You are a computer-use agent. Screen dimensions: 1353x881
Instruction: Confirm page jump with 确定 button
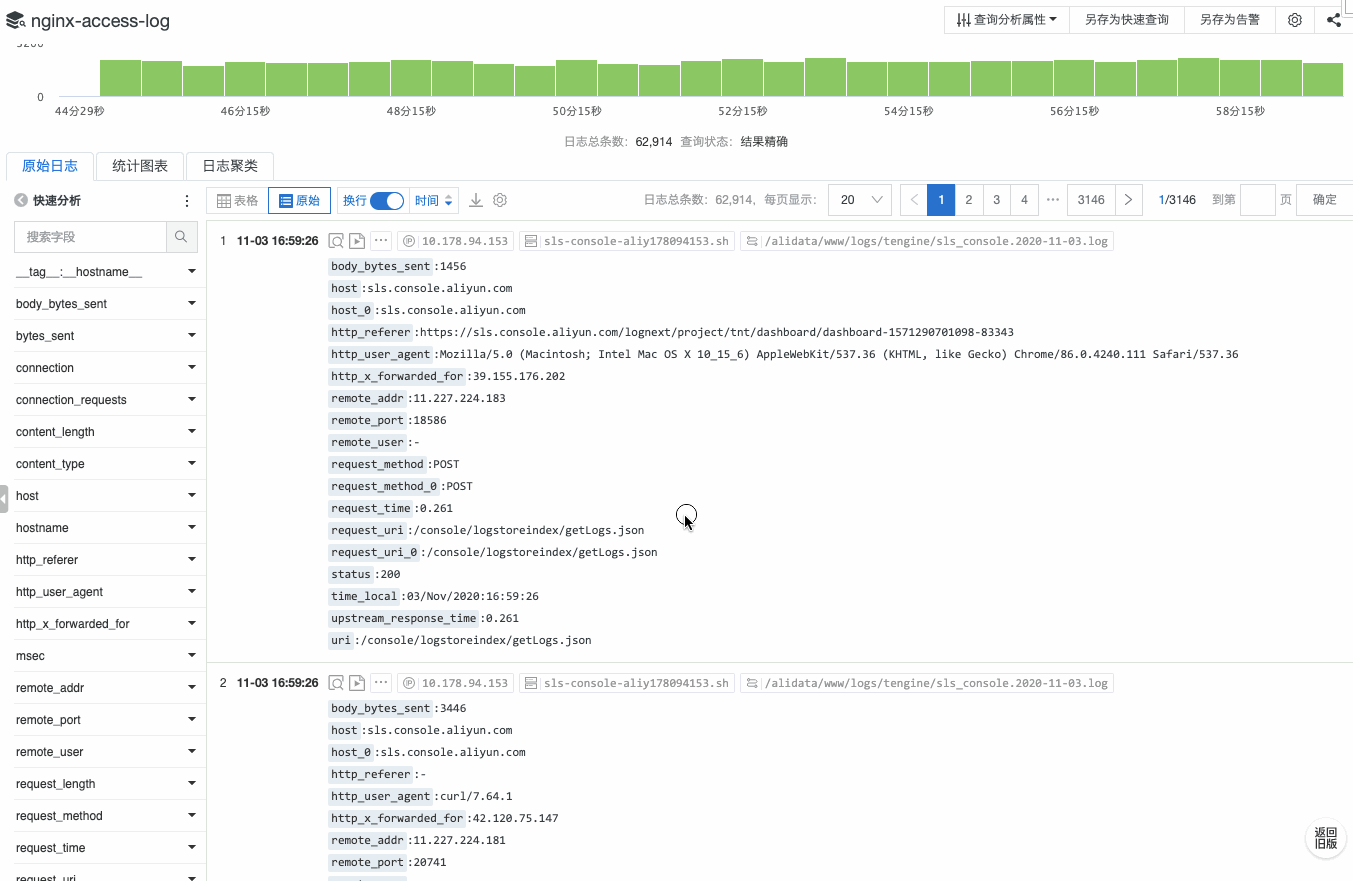pos(1325,200)
